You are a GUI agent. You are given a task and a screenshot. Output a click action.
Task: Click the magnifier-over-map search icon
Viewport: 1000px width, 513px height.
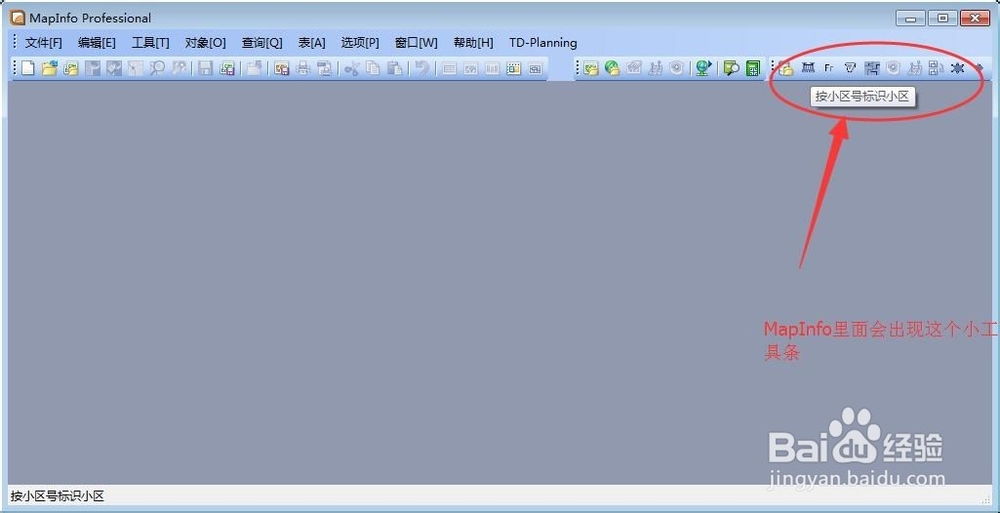click(x=731, y=68)
